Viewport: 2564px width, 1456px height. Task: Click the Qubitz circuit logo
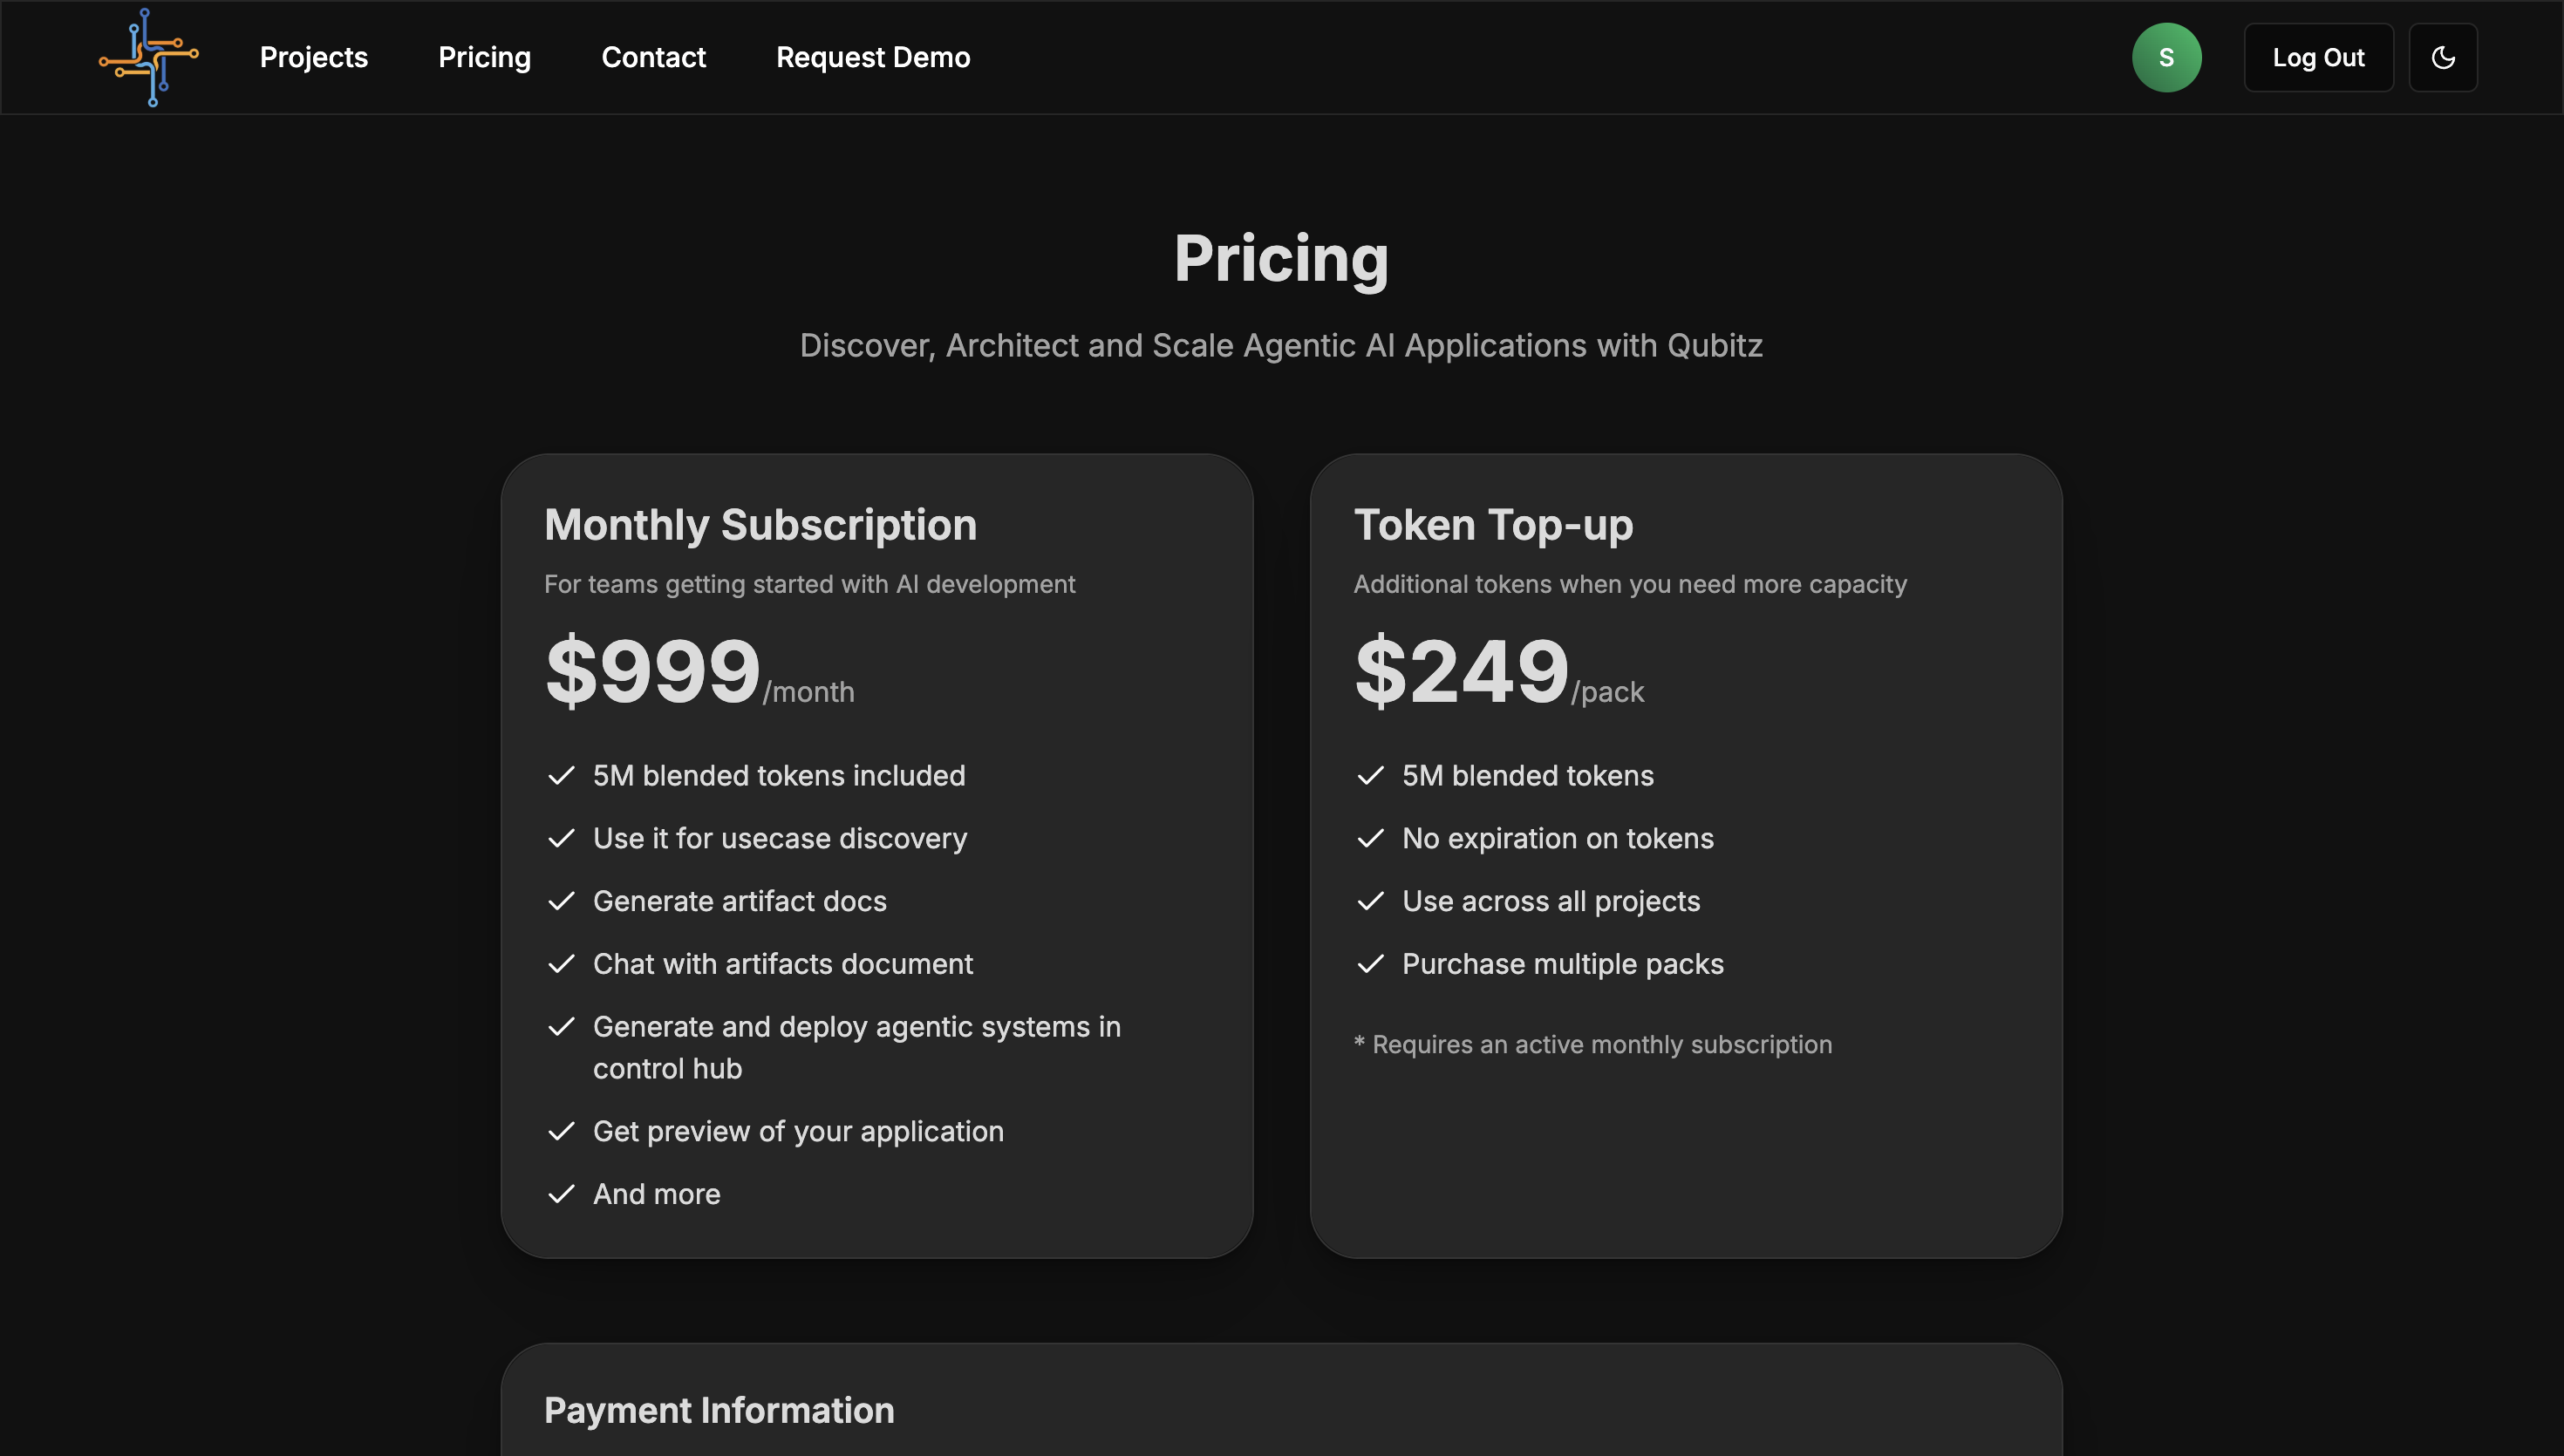[x=149, y=57]
